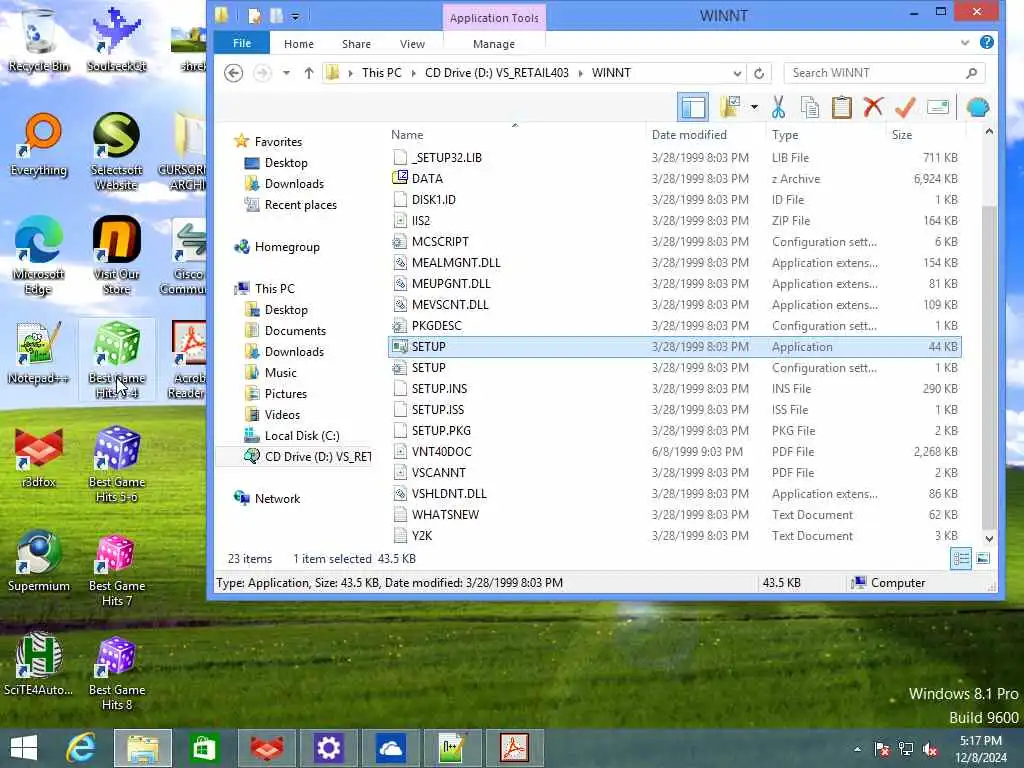Click the scroll down arrow of file list
Viewport: 1024px width, 768px height.
[989, 539]
